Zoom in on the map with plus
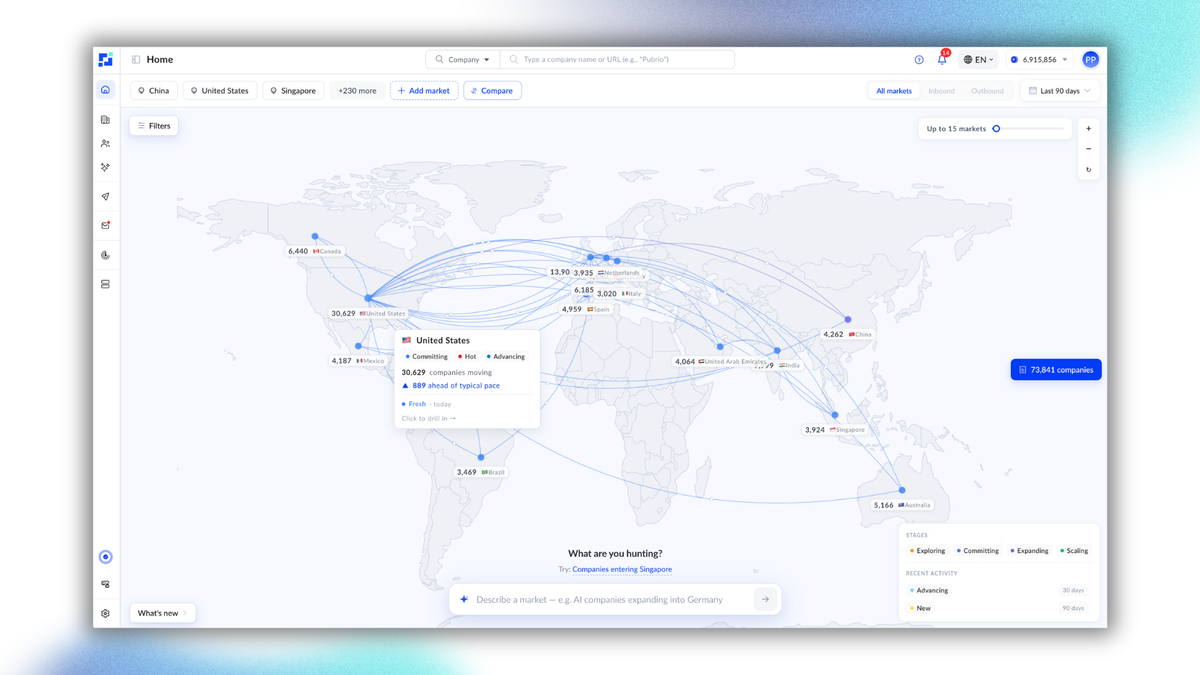Viewport: 1200px width, 675px height. click(x=1089, y=129)
